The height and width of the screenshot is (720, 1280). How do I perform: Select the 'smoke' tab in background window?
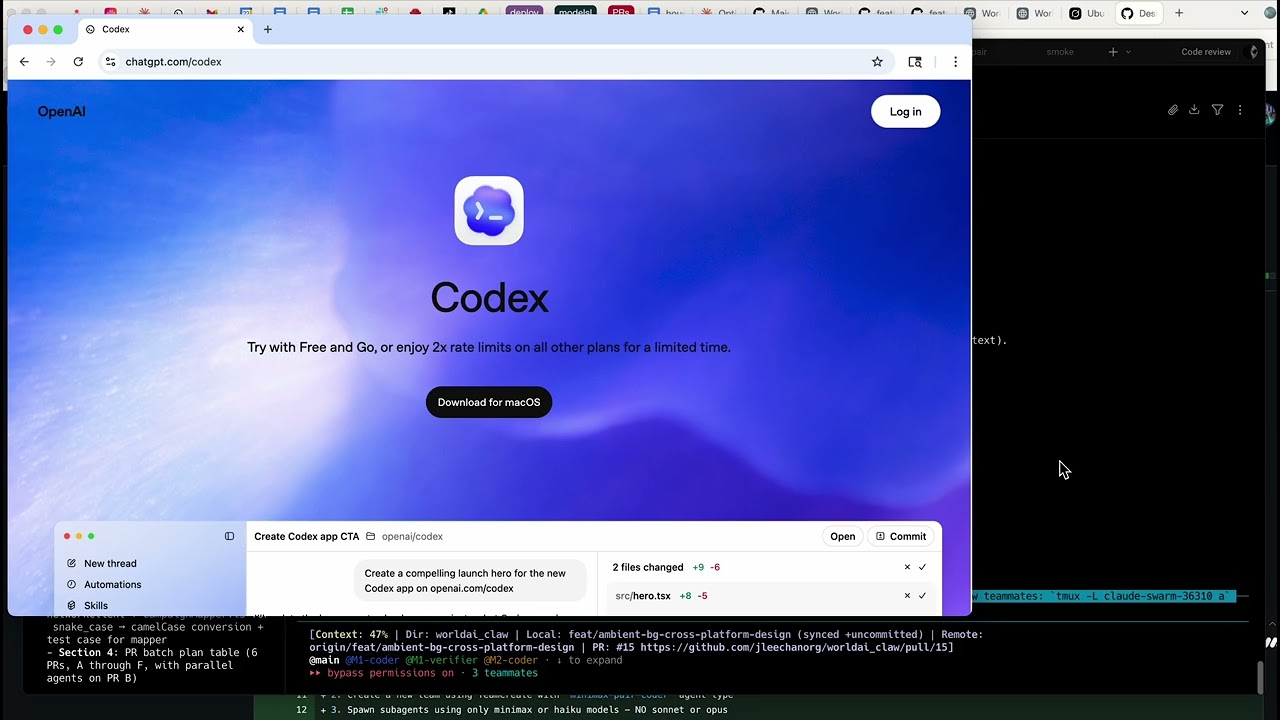coord(1060,52)
